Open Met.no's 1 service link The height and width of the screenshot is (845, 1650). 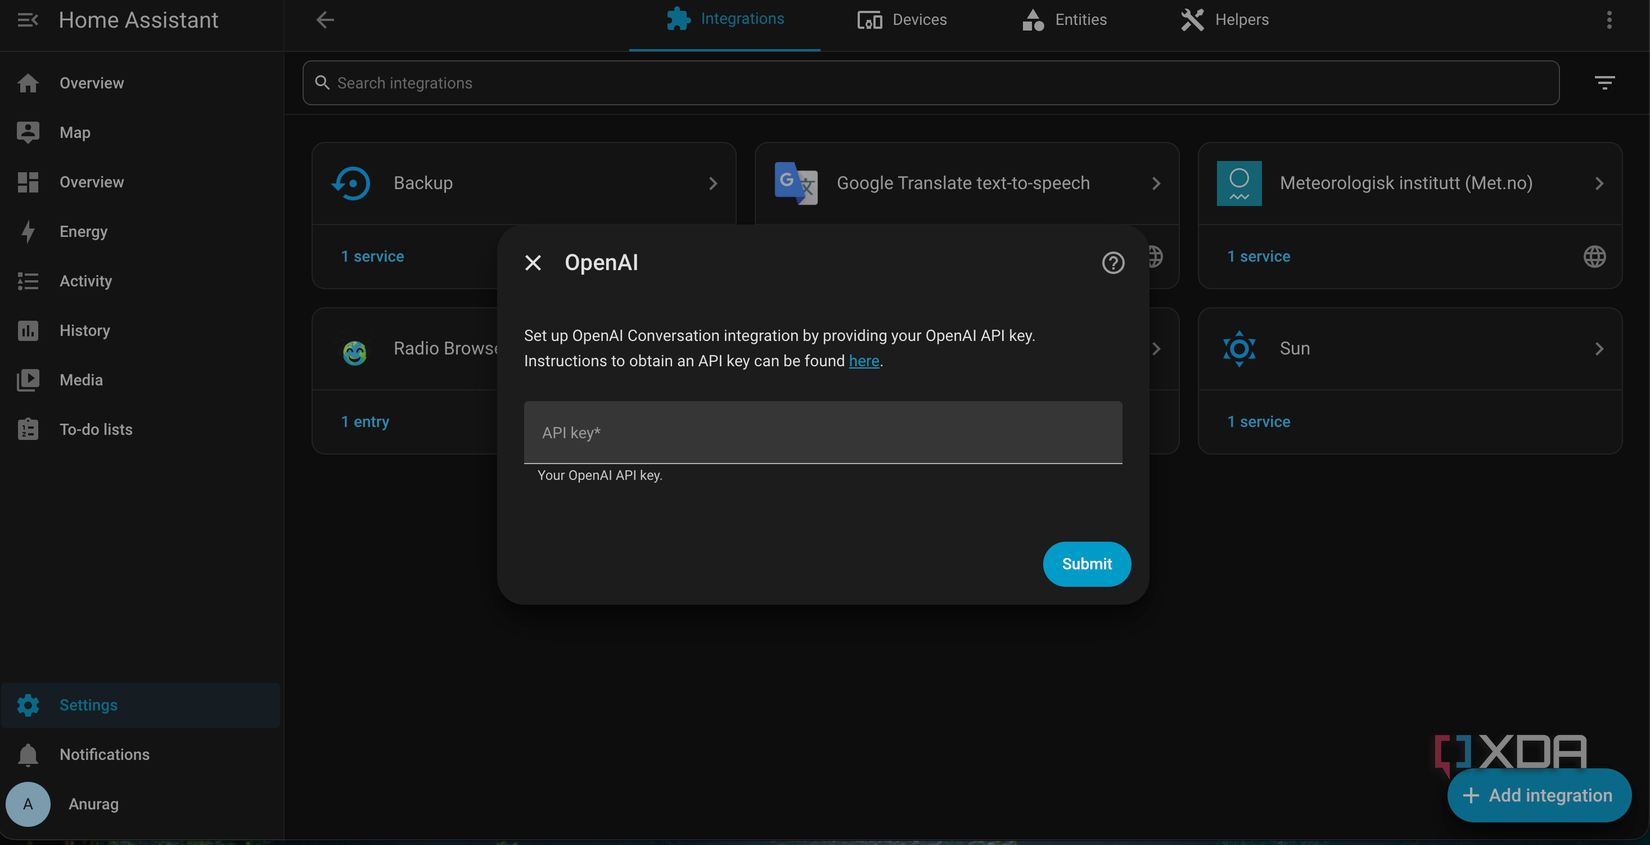1259,257
